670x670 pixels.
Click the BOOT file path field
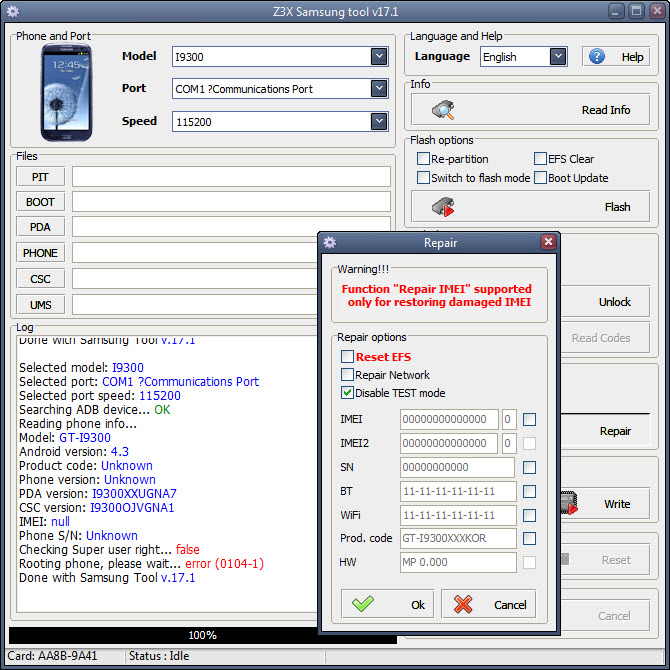[231, 202]
